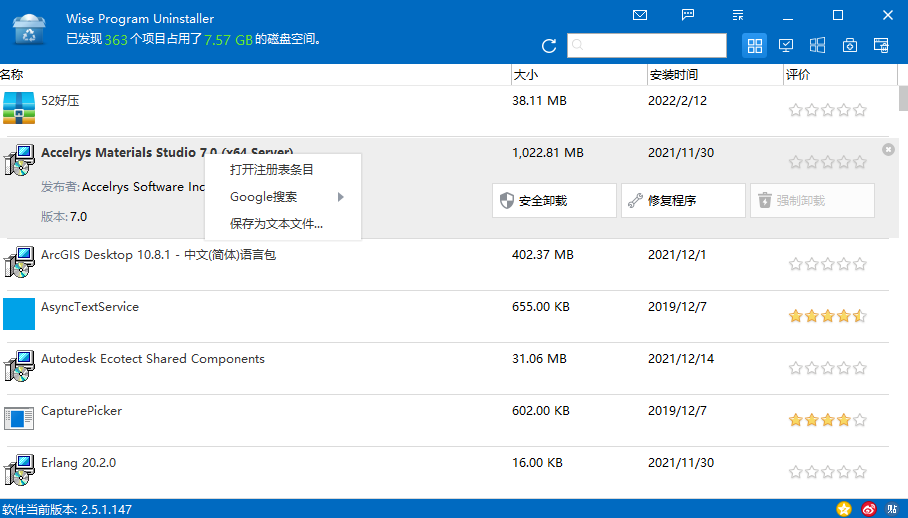Switch to Windows apps view icon
Image resolution: width=908 pixels, height=518 pixels.
pyautogui.click(x=818, y=45)
